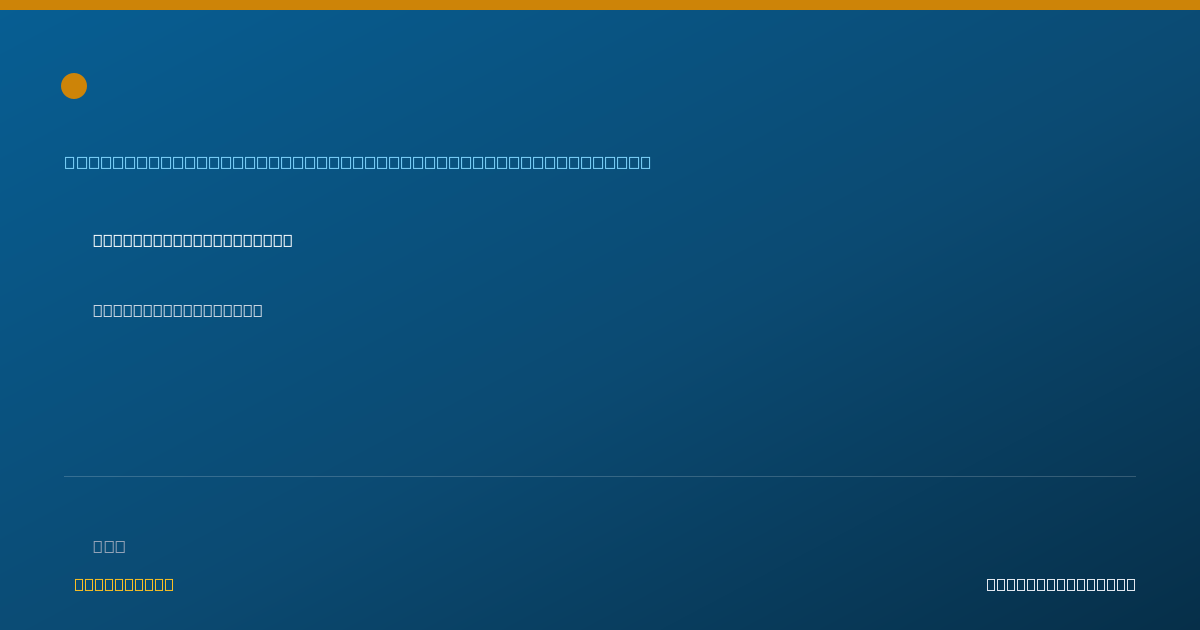The width and height of the screenshot is (1200, 630).
Task: Select the long light-blue headline text line
Action: click(x=358, y=162)
